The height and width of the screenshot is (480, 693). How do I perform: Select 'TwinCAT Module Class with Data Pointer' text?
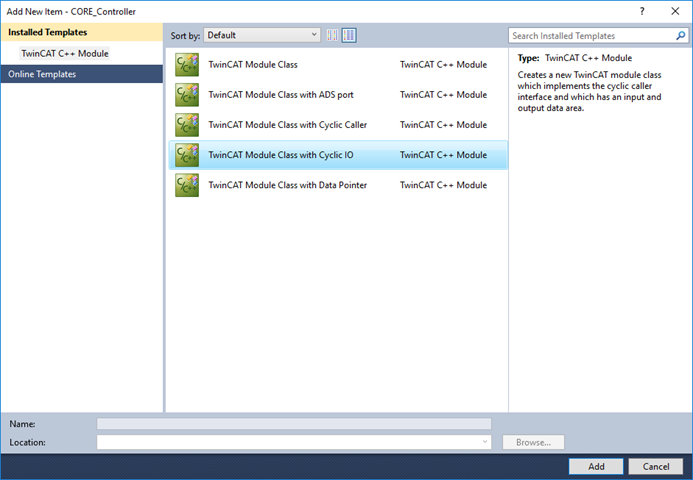tap(287, 185)
